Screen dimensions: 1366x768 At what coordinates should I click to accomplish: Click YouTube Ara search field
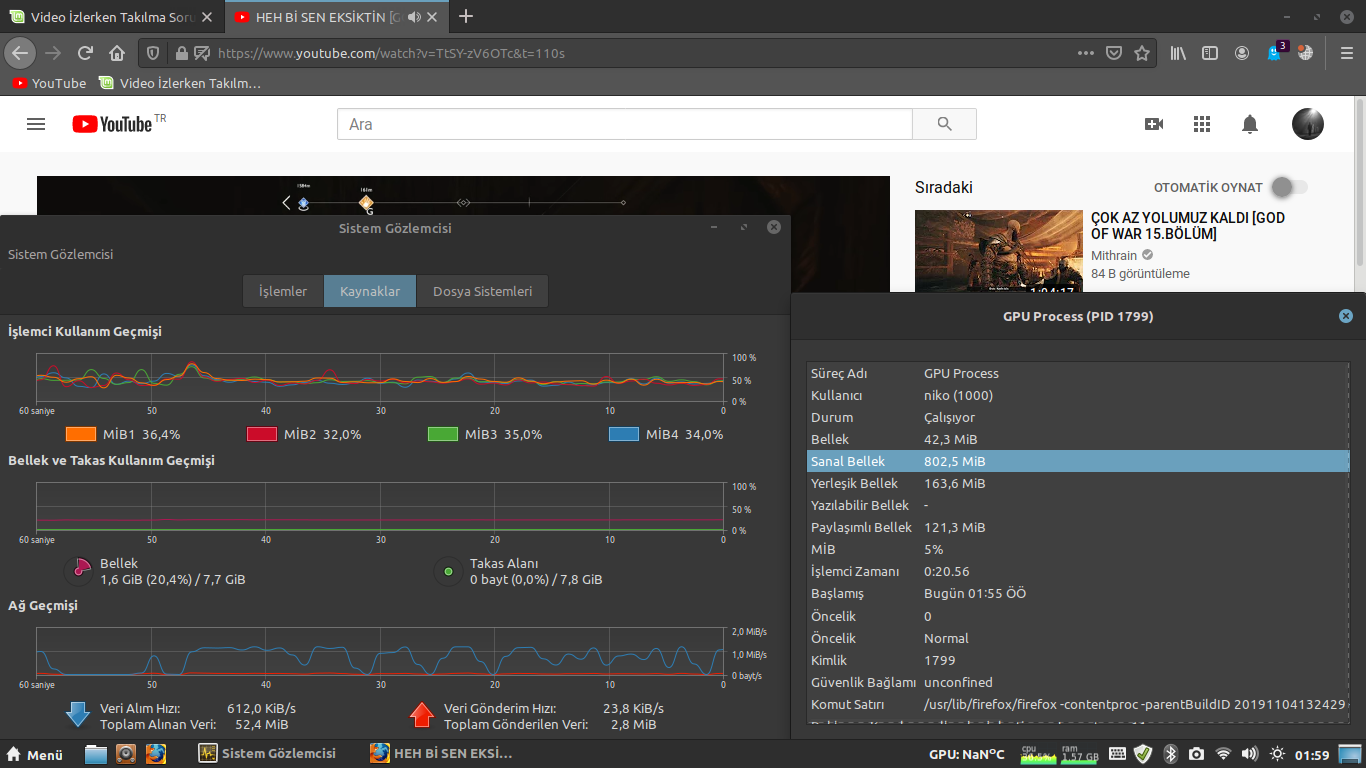click(x=625, y=124)
